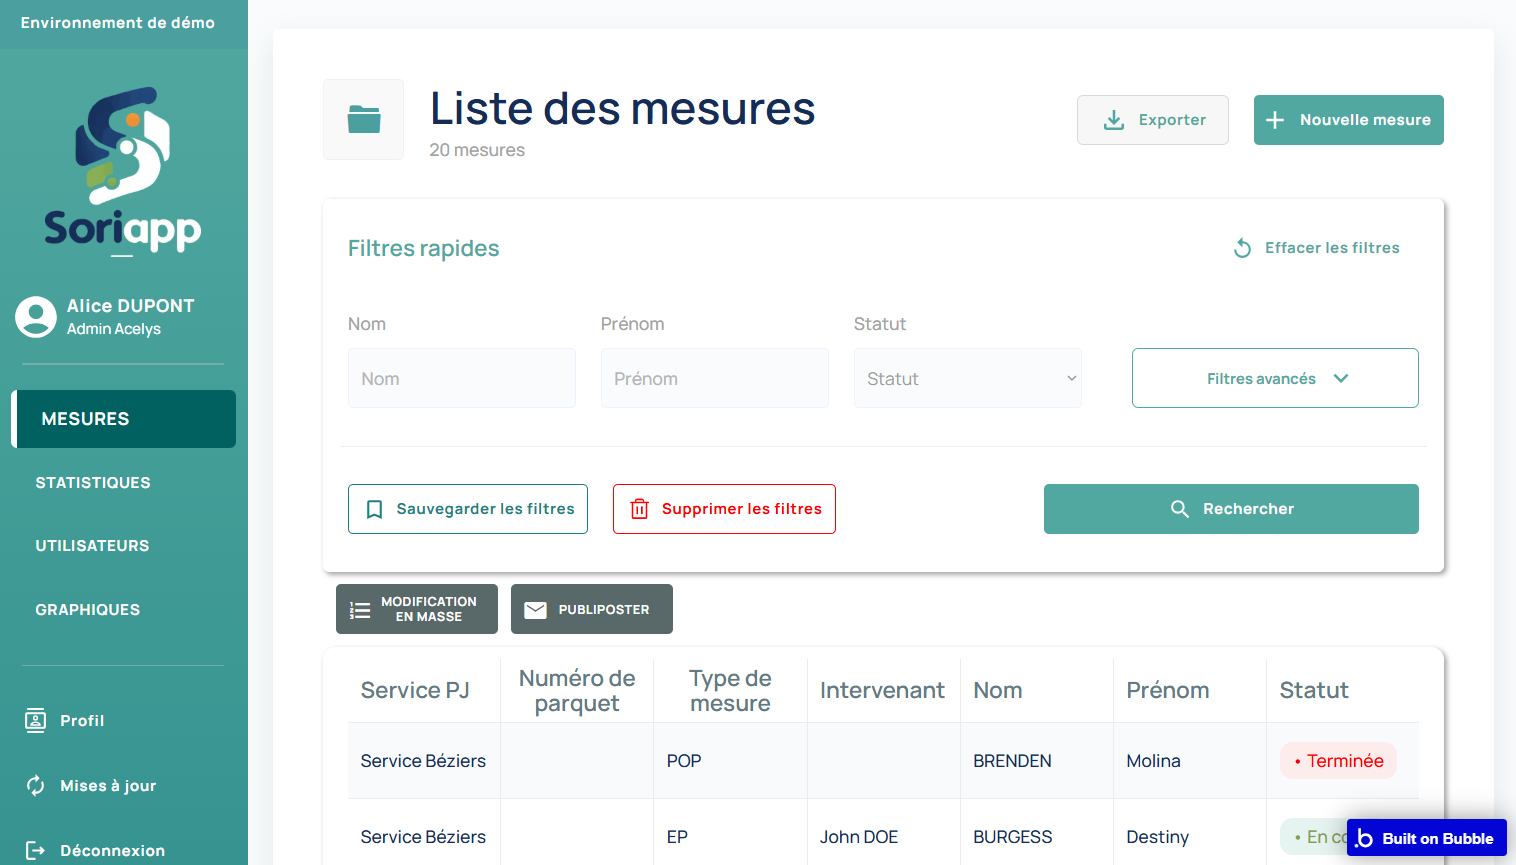The width and height of the screenshot is (1516, 865).
Task: Click the 20 mesures count text
Action: click(x=477, y=150)
